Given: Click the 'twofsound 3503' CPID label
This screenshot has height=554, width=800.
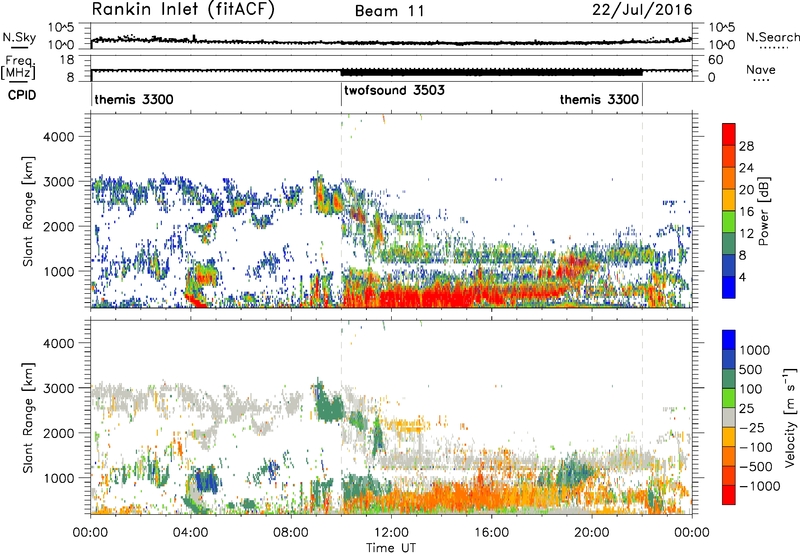Looking at the screenshot, I should [x=394, y=90].
